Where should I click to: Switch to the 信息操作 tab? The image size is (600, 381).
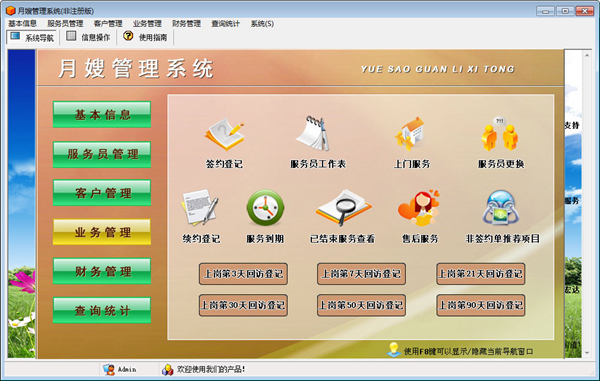(x=89, y=37)
